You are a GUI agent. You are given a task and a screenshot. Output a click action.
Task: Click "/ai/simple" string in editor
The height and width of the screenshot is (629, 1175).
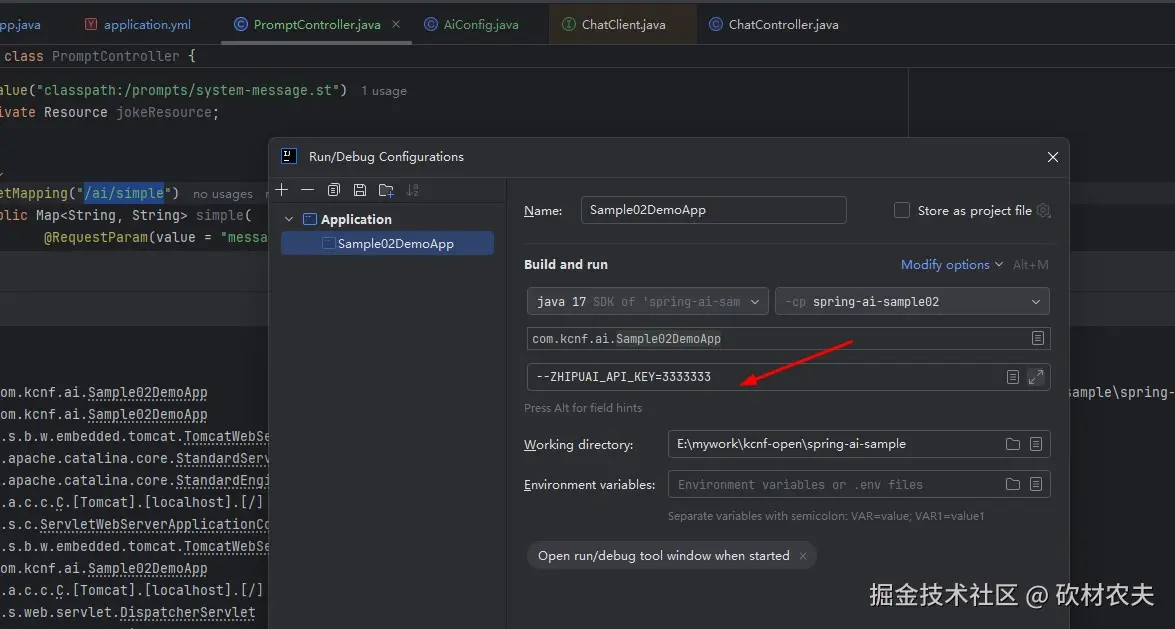tap(124, 193)
